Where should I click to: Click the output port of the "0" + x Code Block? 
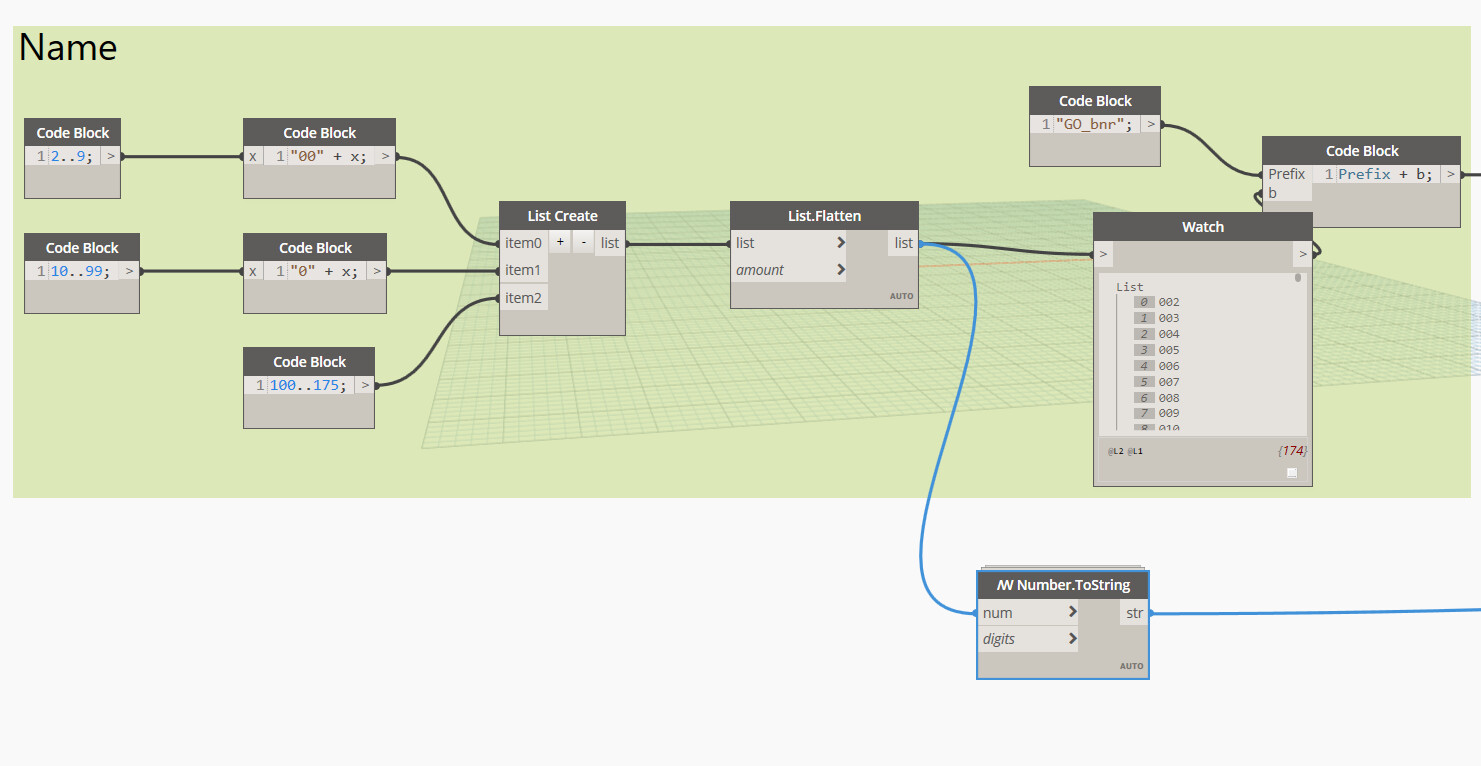pyautogui.click(x=376, y=271)
